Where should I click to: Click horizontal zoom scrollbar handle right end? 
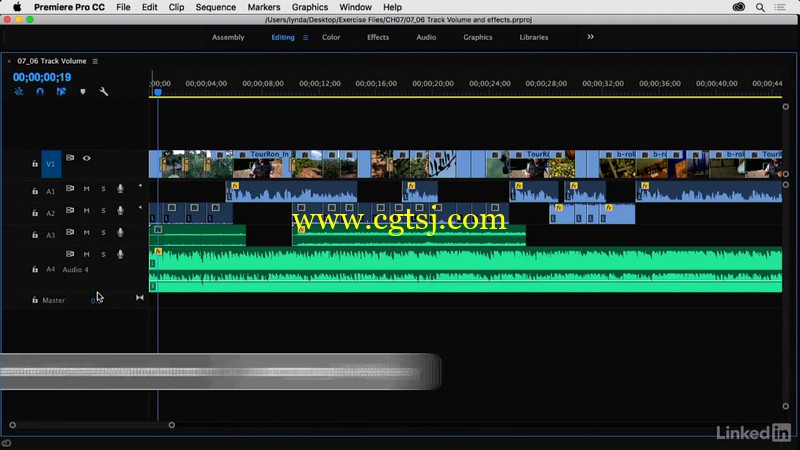coord(171,424)
